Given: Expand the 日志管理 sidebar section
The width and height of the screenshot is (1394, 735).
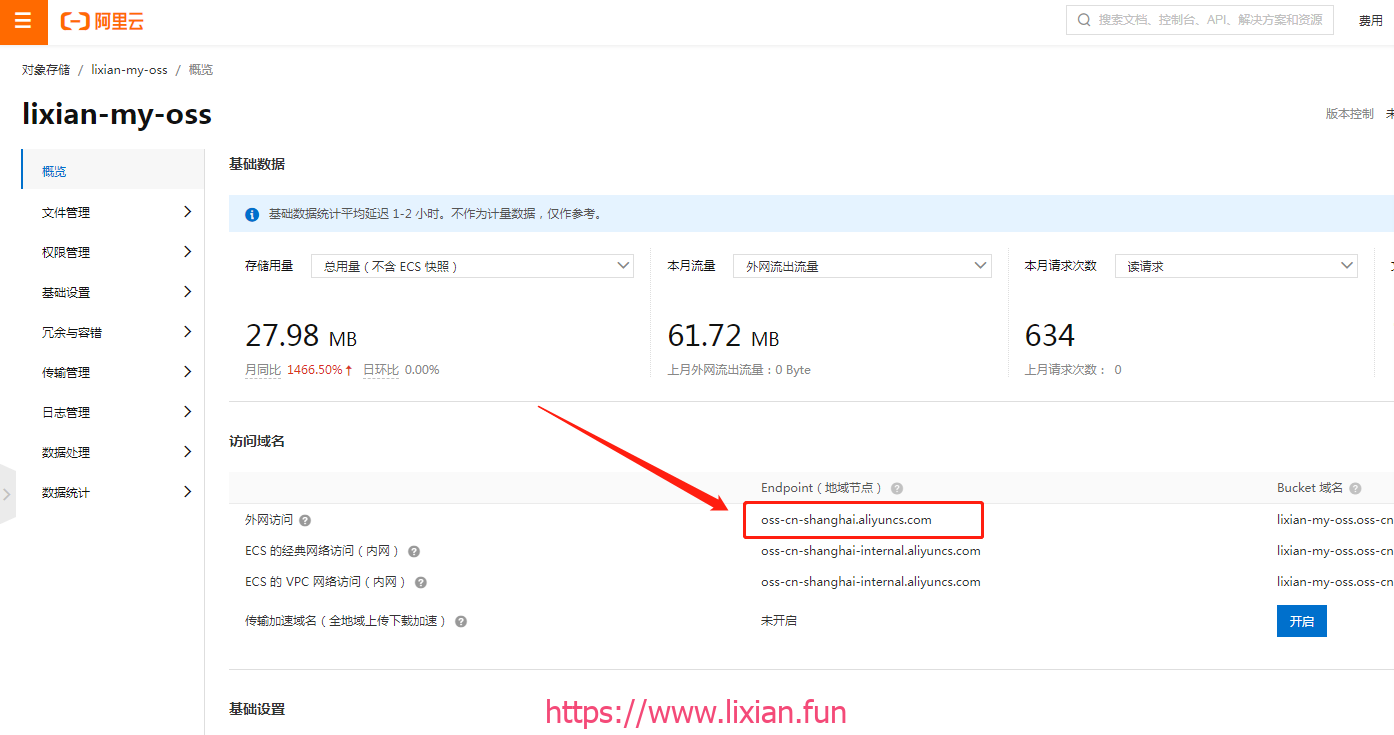Looking at the screenshot, I should click(112, 412).
